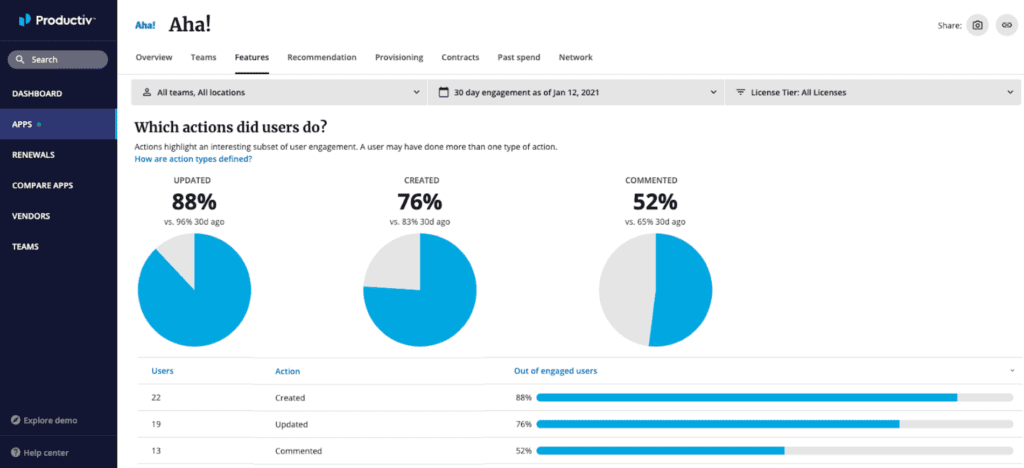Click the sort chevron in table header
Screen dimensions: 1024x468
click(1012, 371)
